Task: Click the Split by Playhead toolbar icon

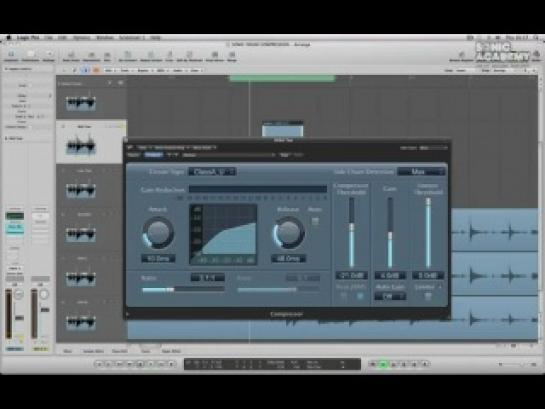Action: tap(189, 56)
